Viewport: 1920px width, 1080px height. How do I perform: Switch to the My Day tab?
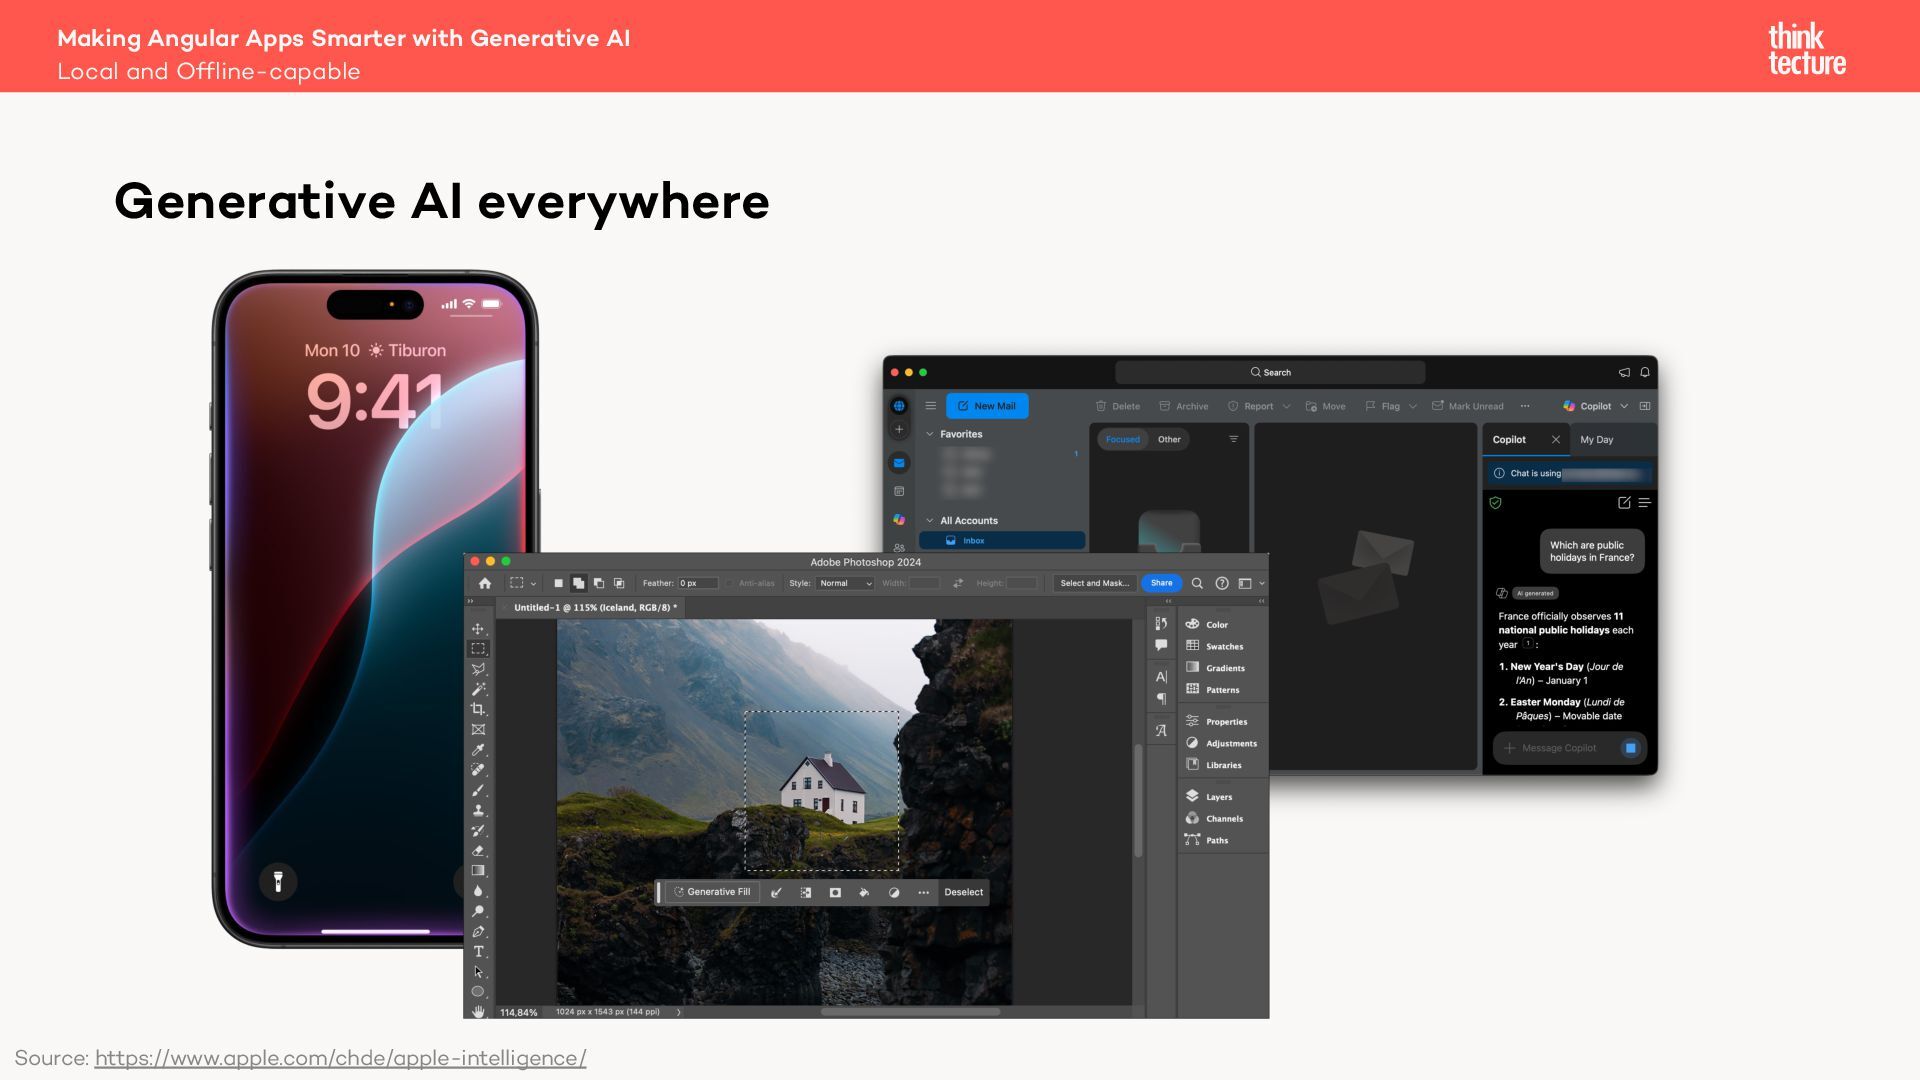[x=1596, y=439]
